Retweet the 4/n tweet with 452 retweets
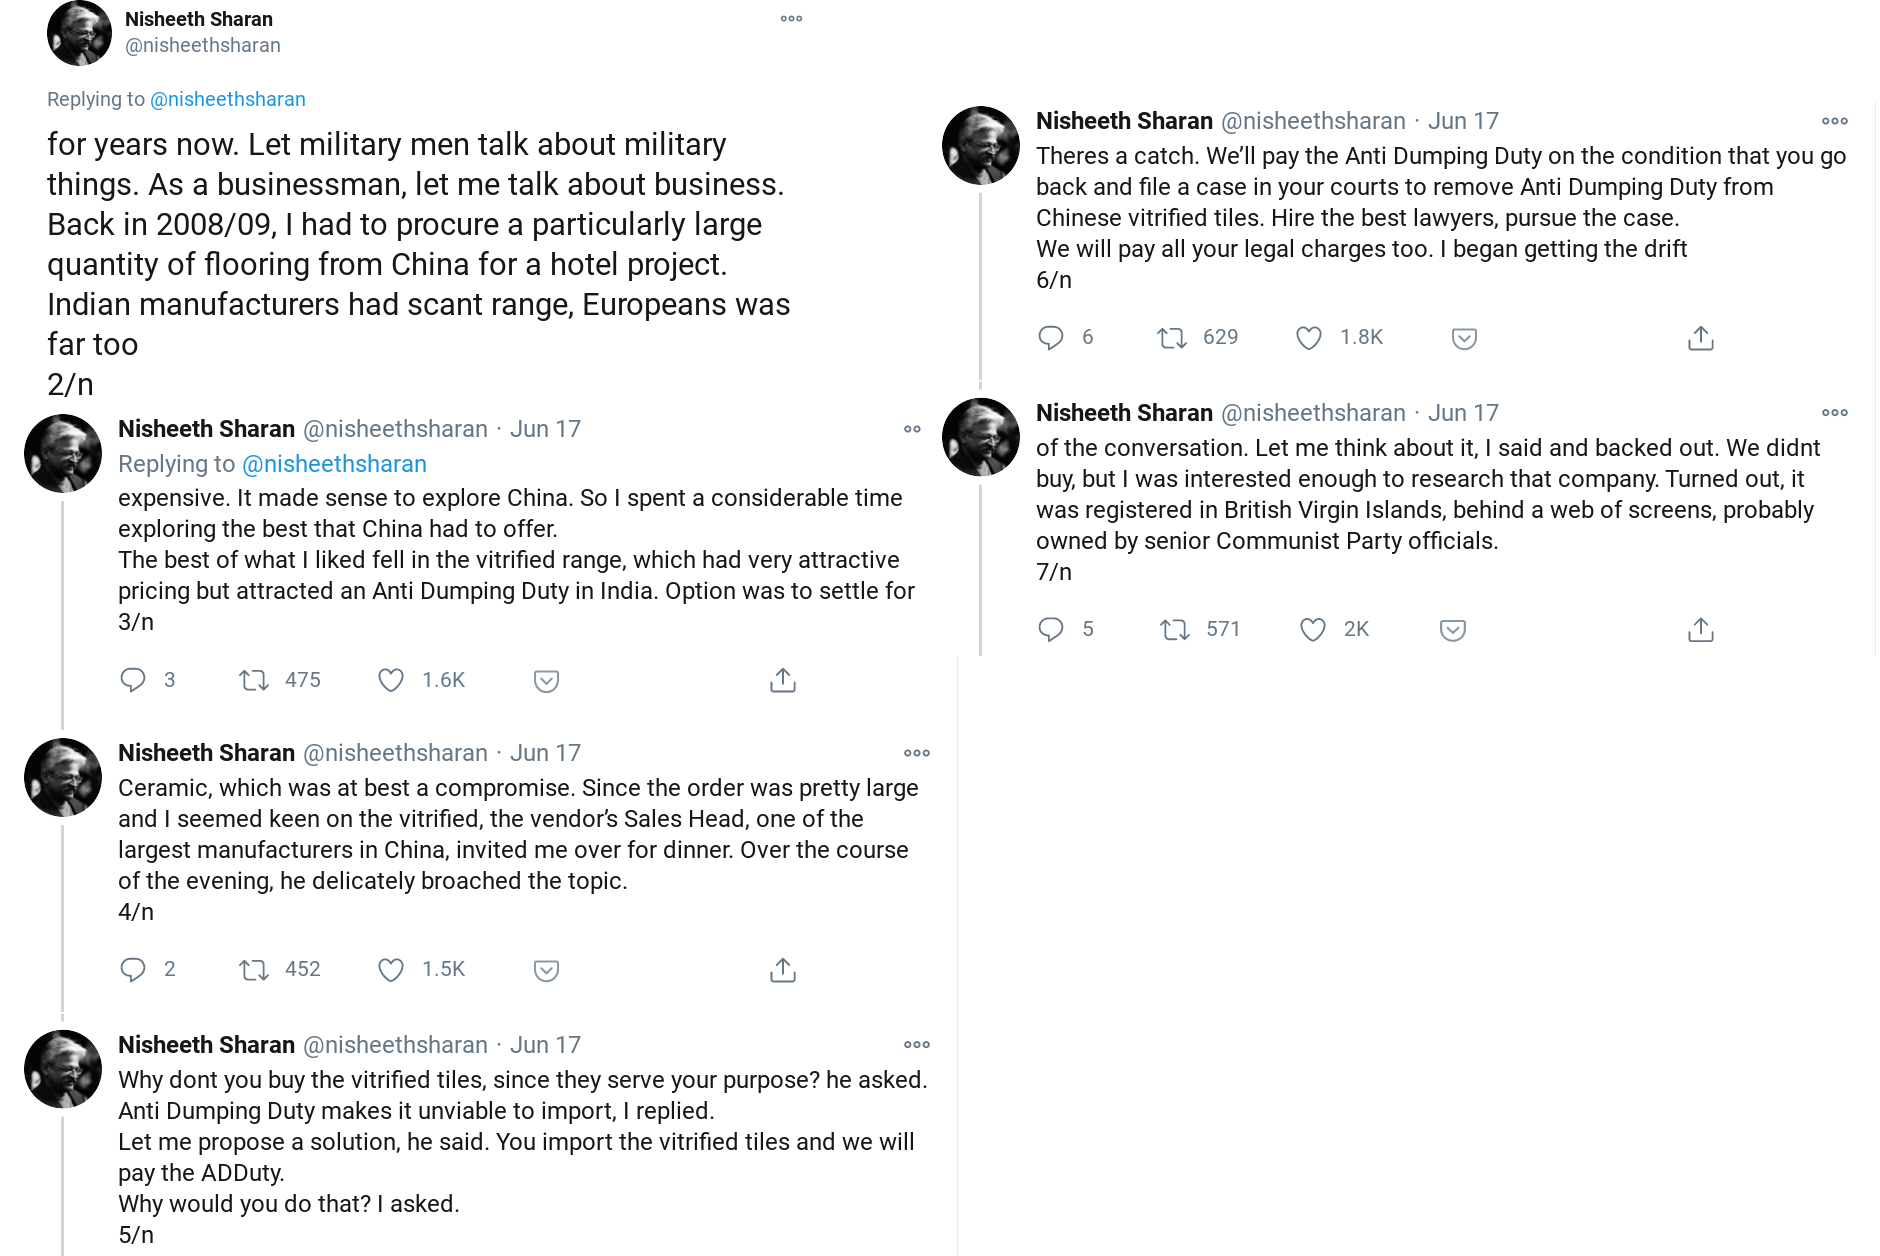 click(254, 970)
